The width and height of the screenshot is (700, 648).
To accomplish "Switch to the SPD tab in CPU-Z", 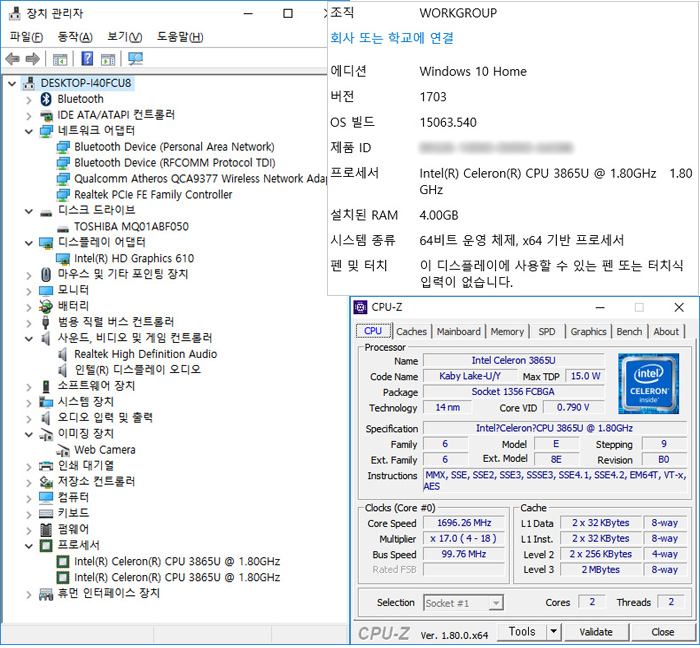I will (x=546, y=332).
